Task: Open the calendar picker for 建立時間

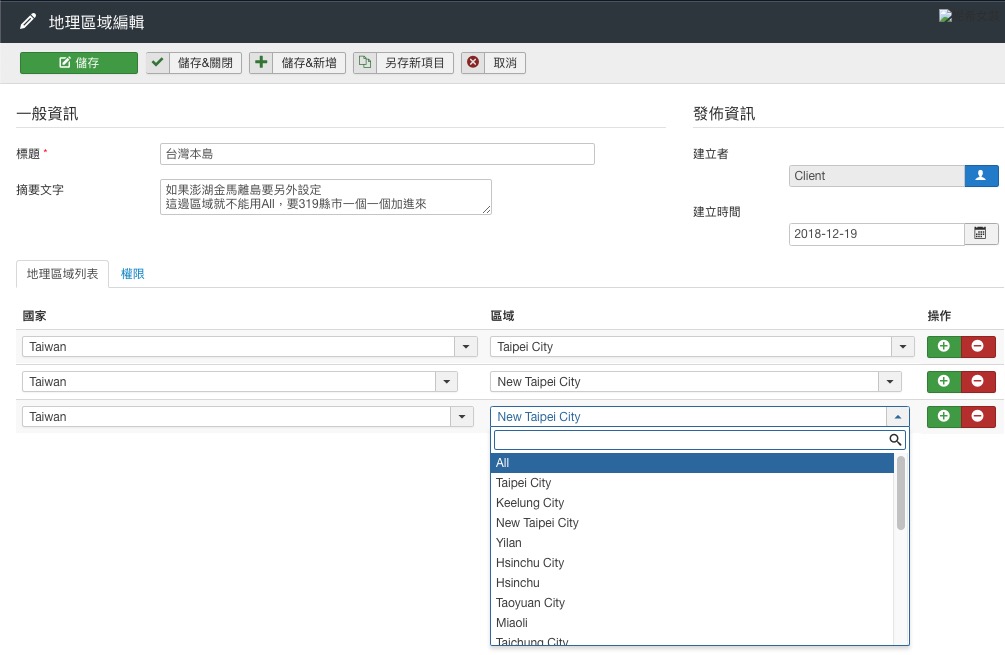Action: pos(981,234)
